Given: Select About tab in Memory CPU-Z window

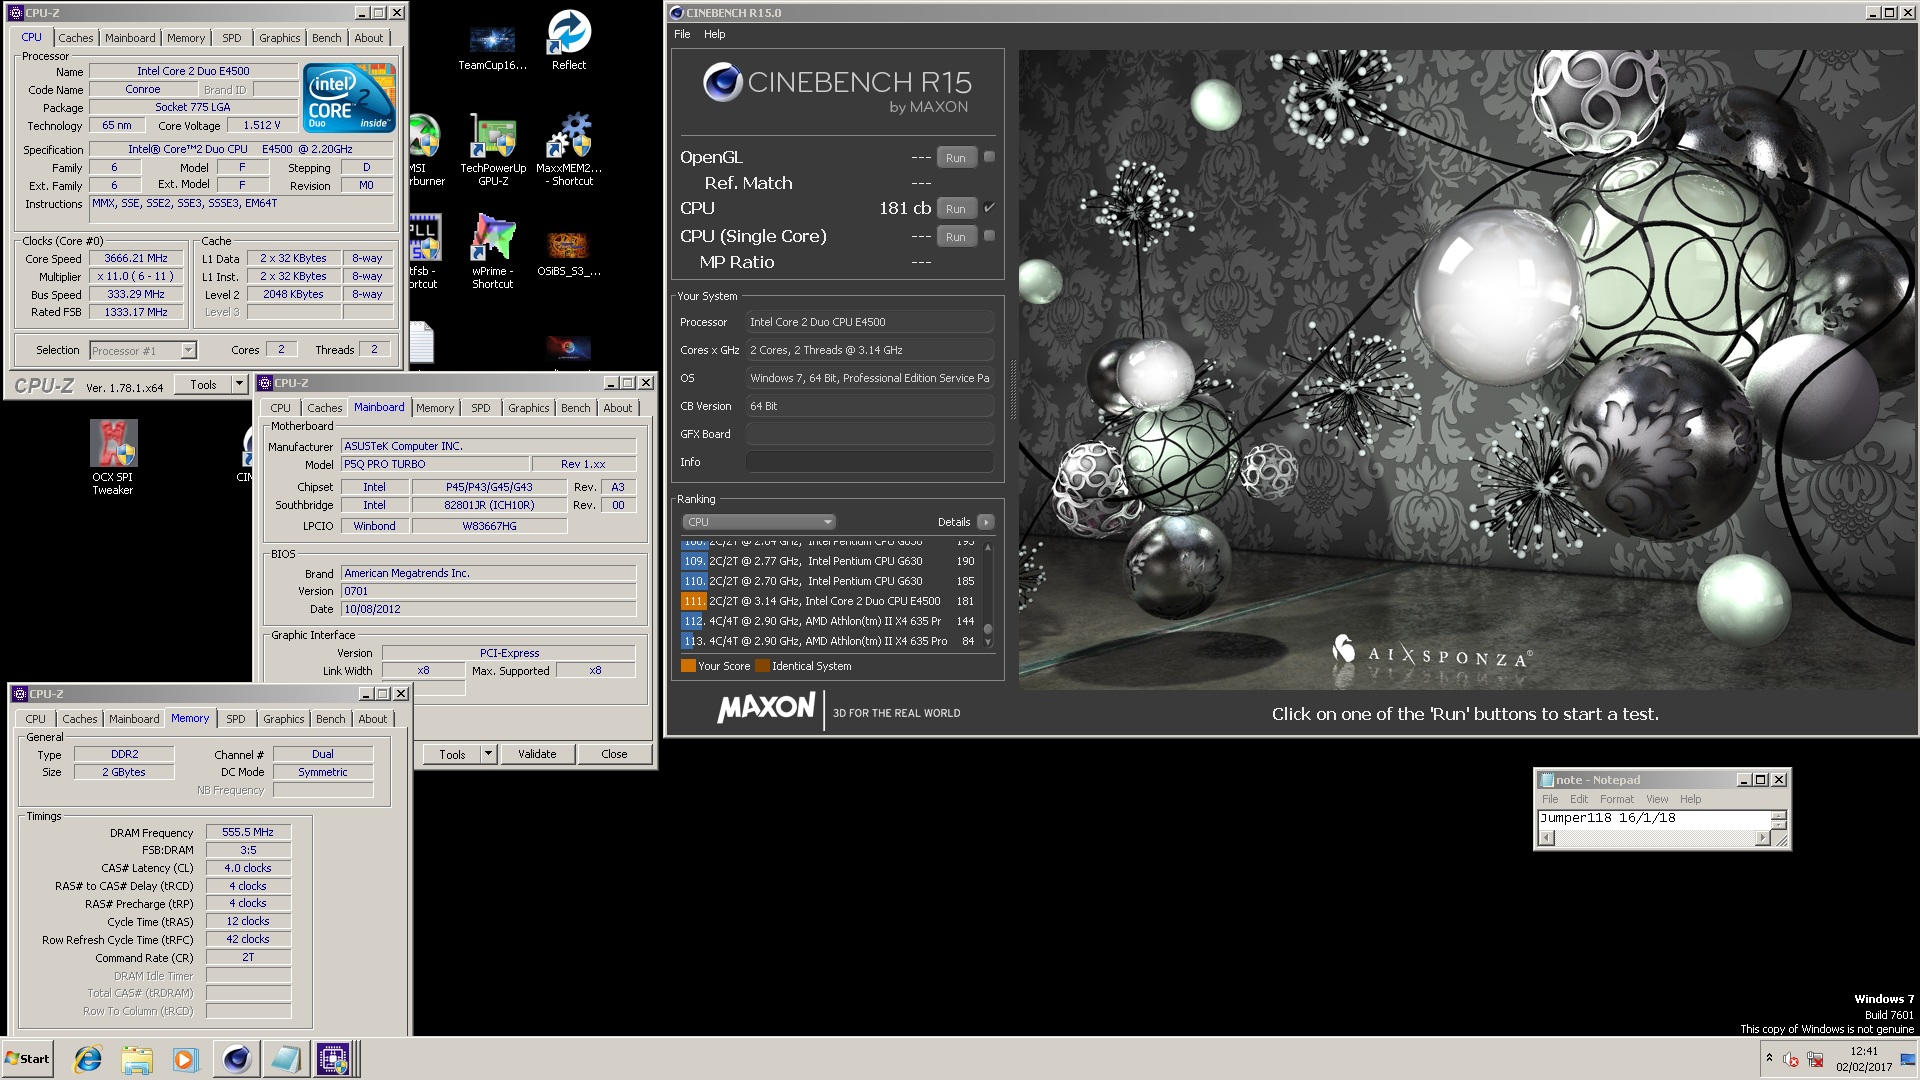Looking at the screenshot, I should [372, 719].
